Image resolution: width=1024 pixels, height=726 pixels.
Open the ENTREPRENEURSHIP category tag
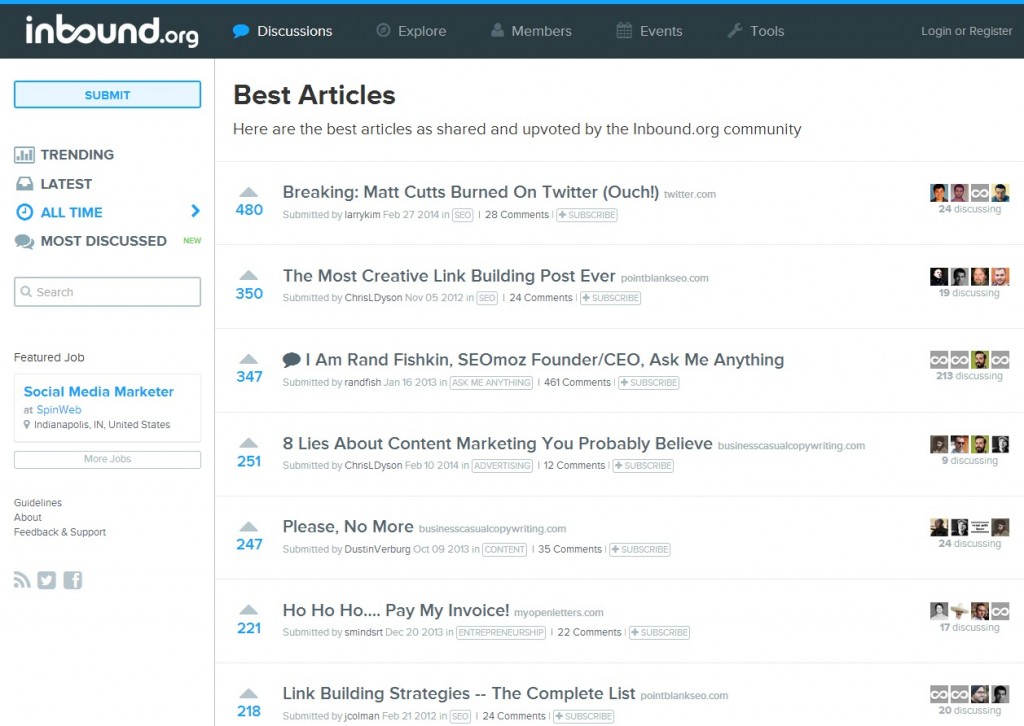[x=501, y=633]
